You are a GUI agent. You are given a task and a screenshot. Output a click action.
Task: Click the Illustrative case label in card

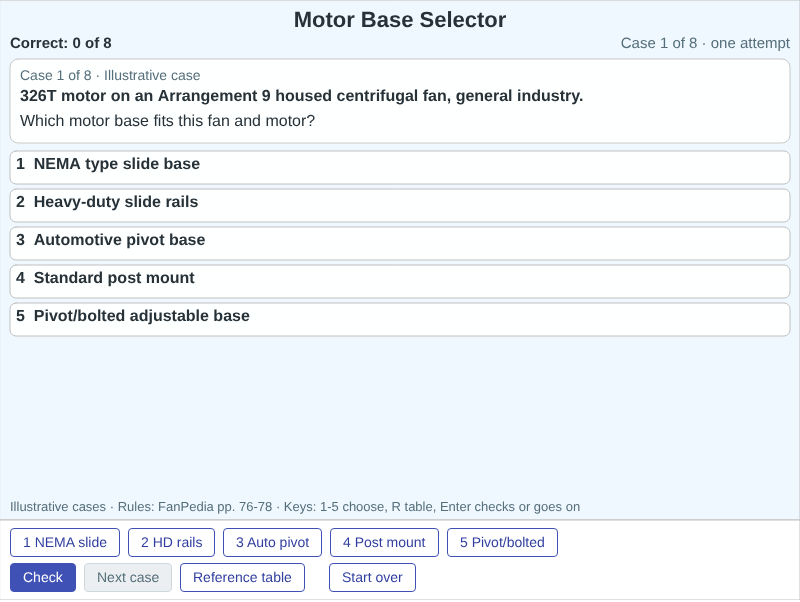(110, 76)
